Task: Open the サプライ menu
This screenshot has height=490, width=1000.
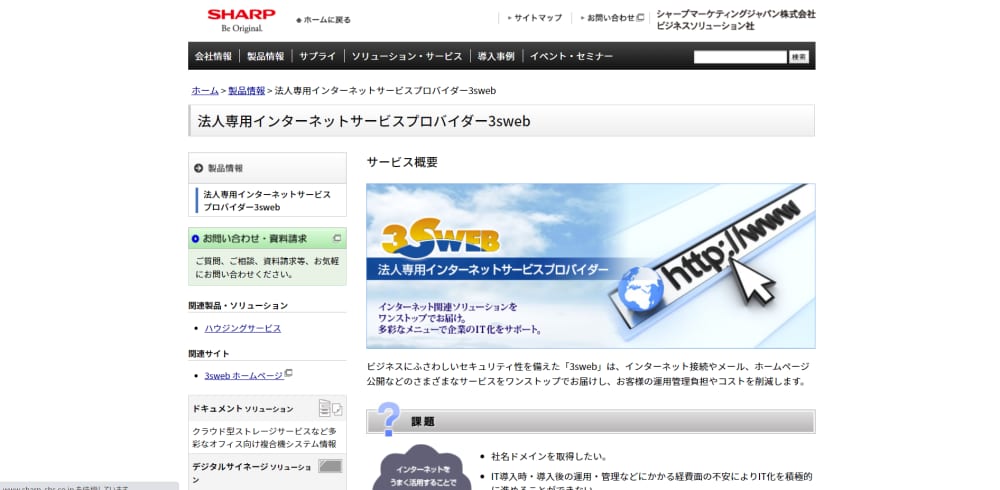Action: click(x=317, y=56)
